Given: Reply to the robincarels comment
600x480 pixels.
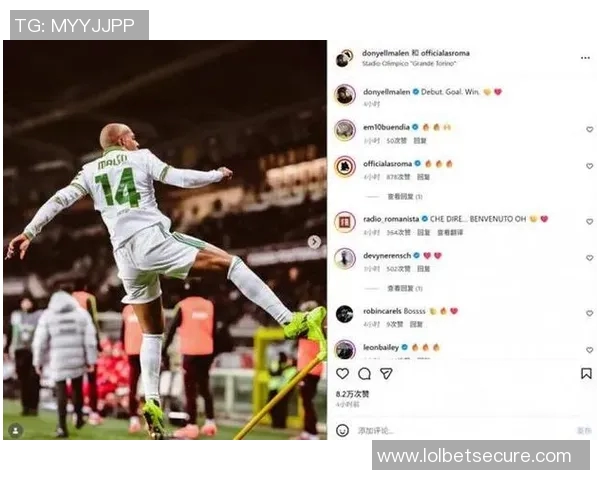Looking at the screenshot, I should click(x=416, y=324).
